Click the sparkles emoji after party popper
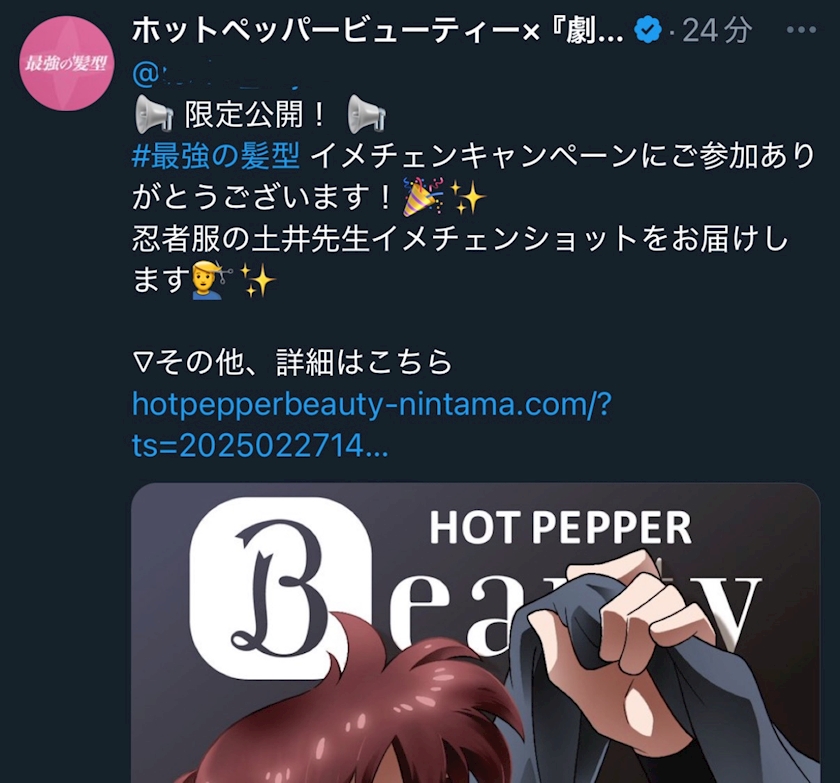This screenshot has height=783, width=840. click(x=467, y=197)
